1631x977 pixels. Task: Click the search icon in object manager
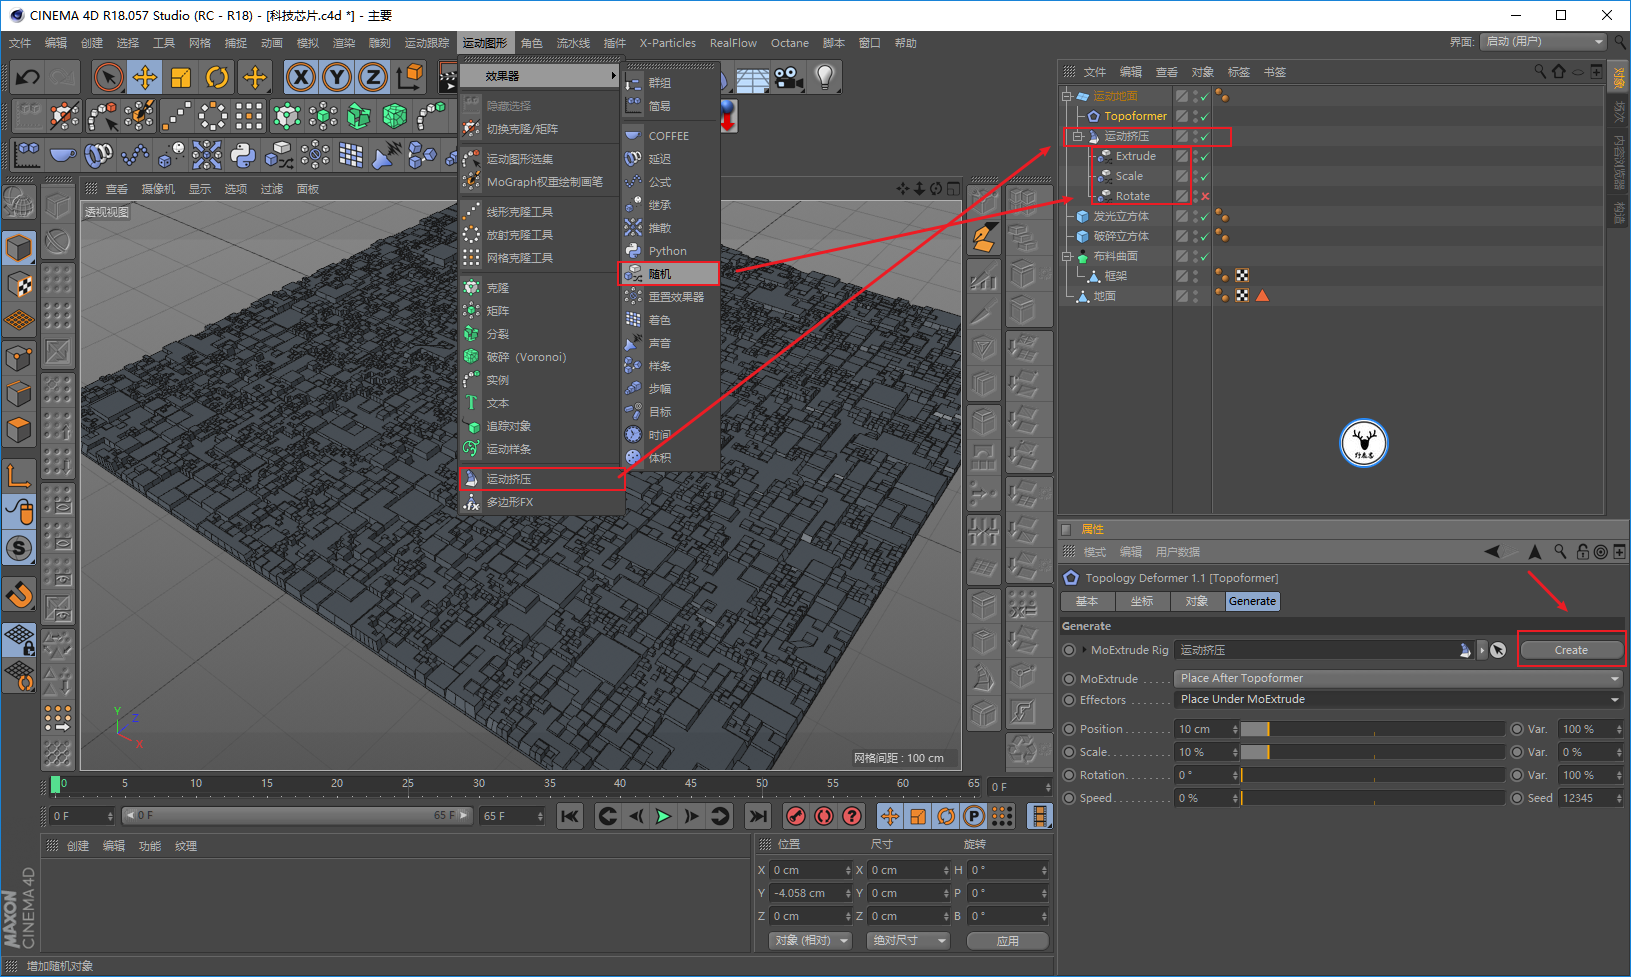1540,71
